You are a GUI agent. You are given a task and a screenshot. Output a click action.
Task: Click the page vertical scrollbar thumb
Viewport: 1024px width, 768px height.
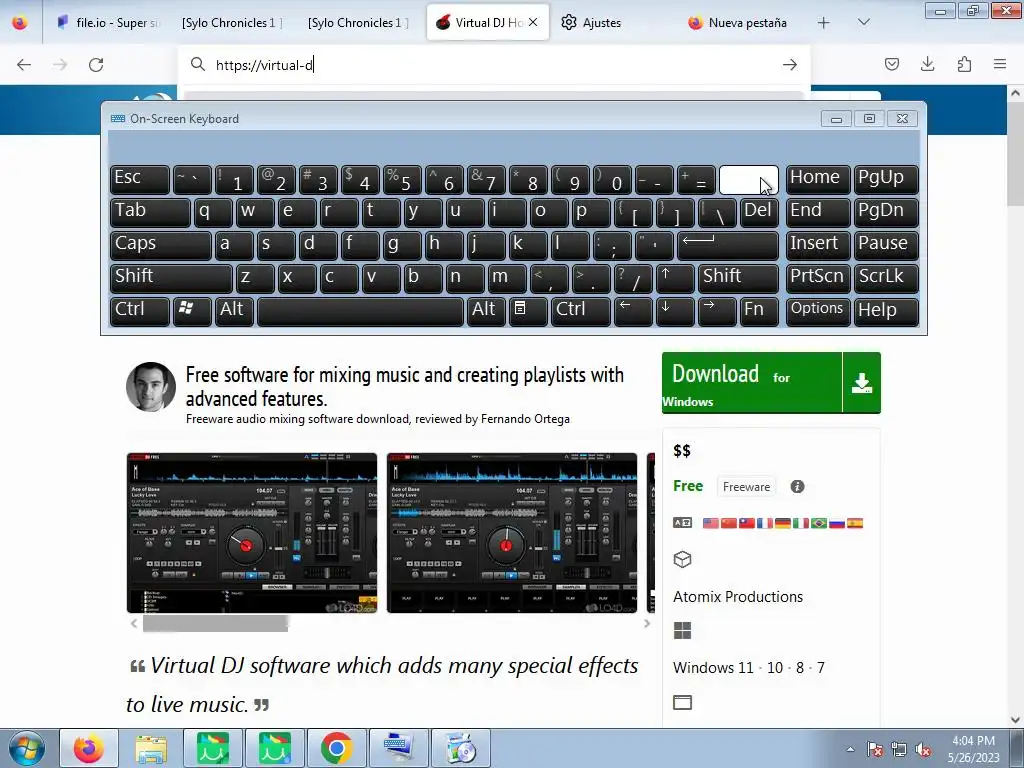click(1016, 155)
